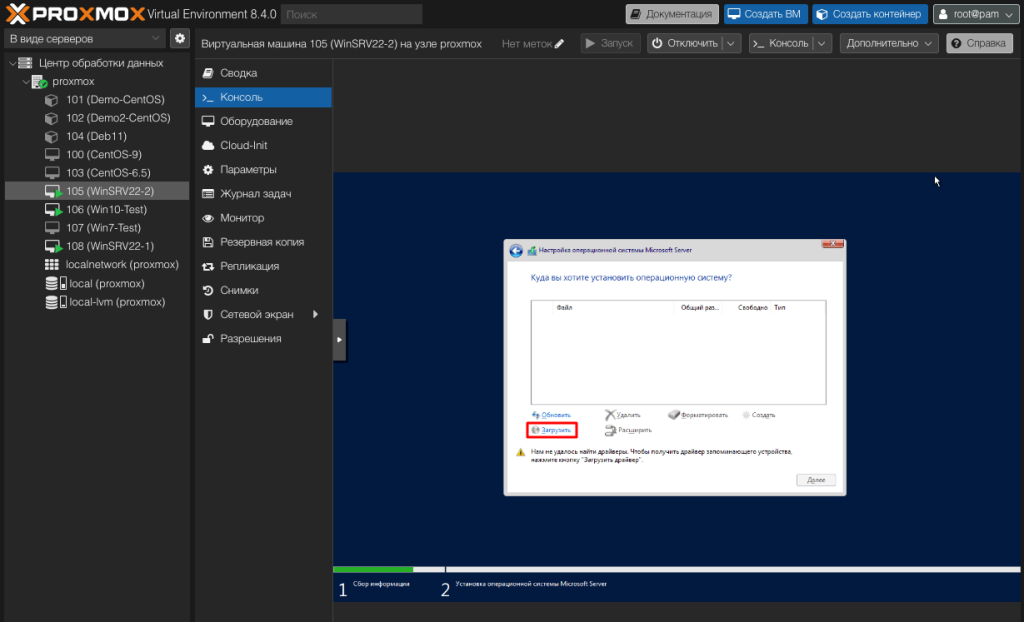Open the 'Документация' button
1024x622 pixels.
click(x=672, y=14)
